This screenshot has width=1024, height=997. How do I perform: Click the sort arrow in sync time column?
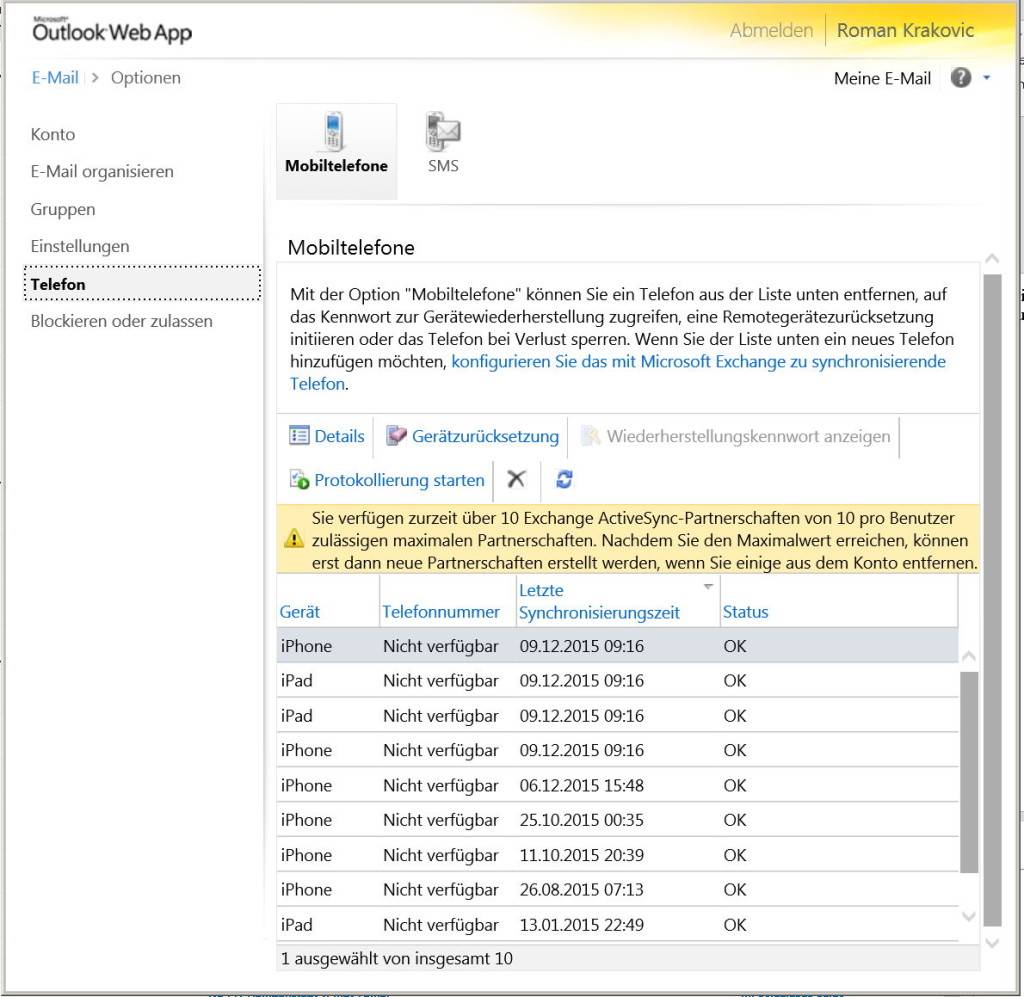click(708, 586)
